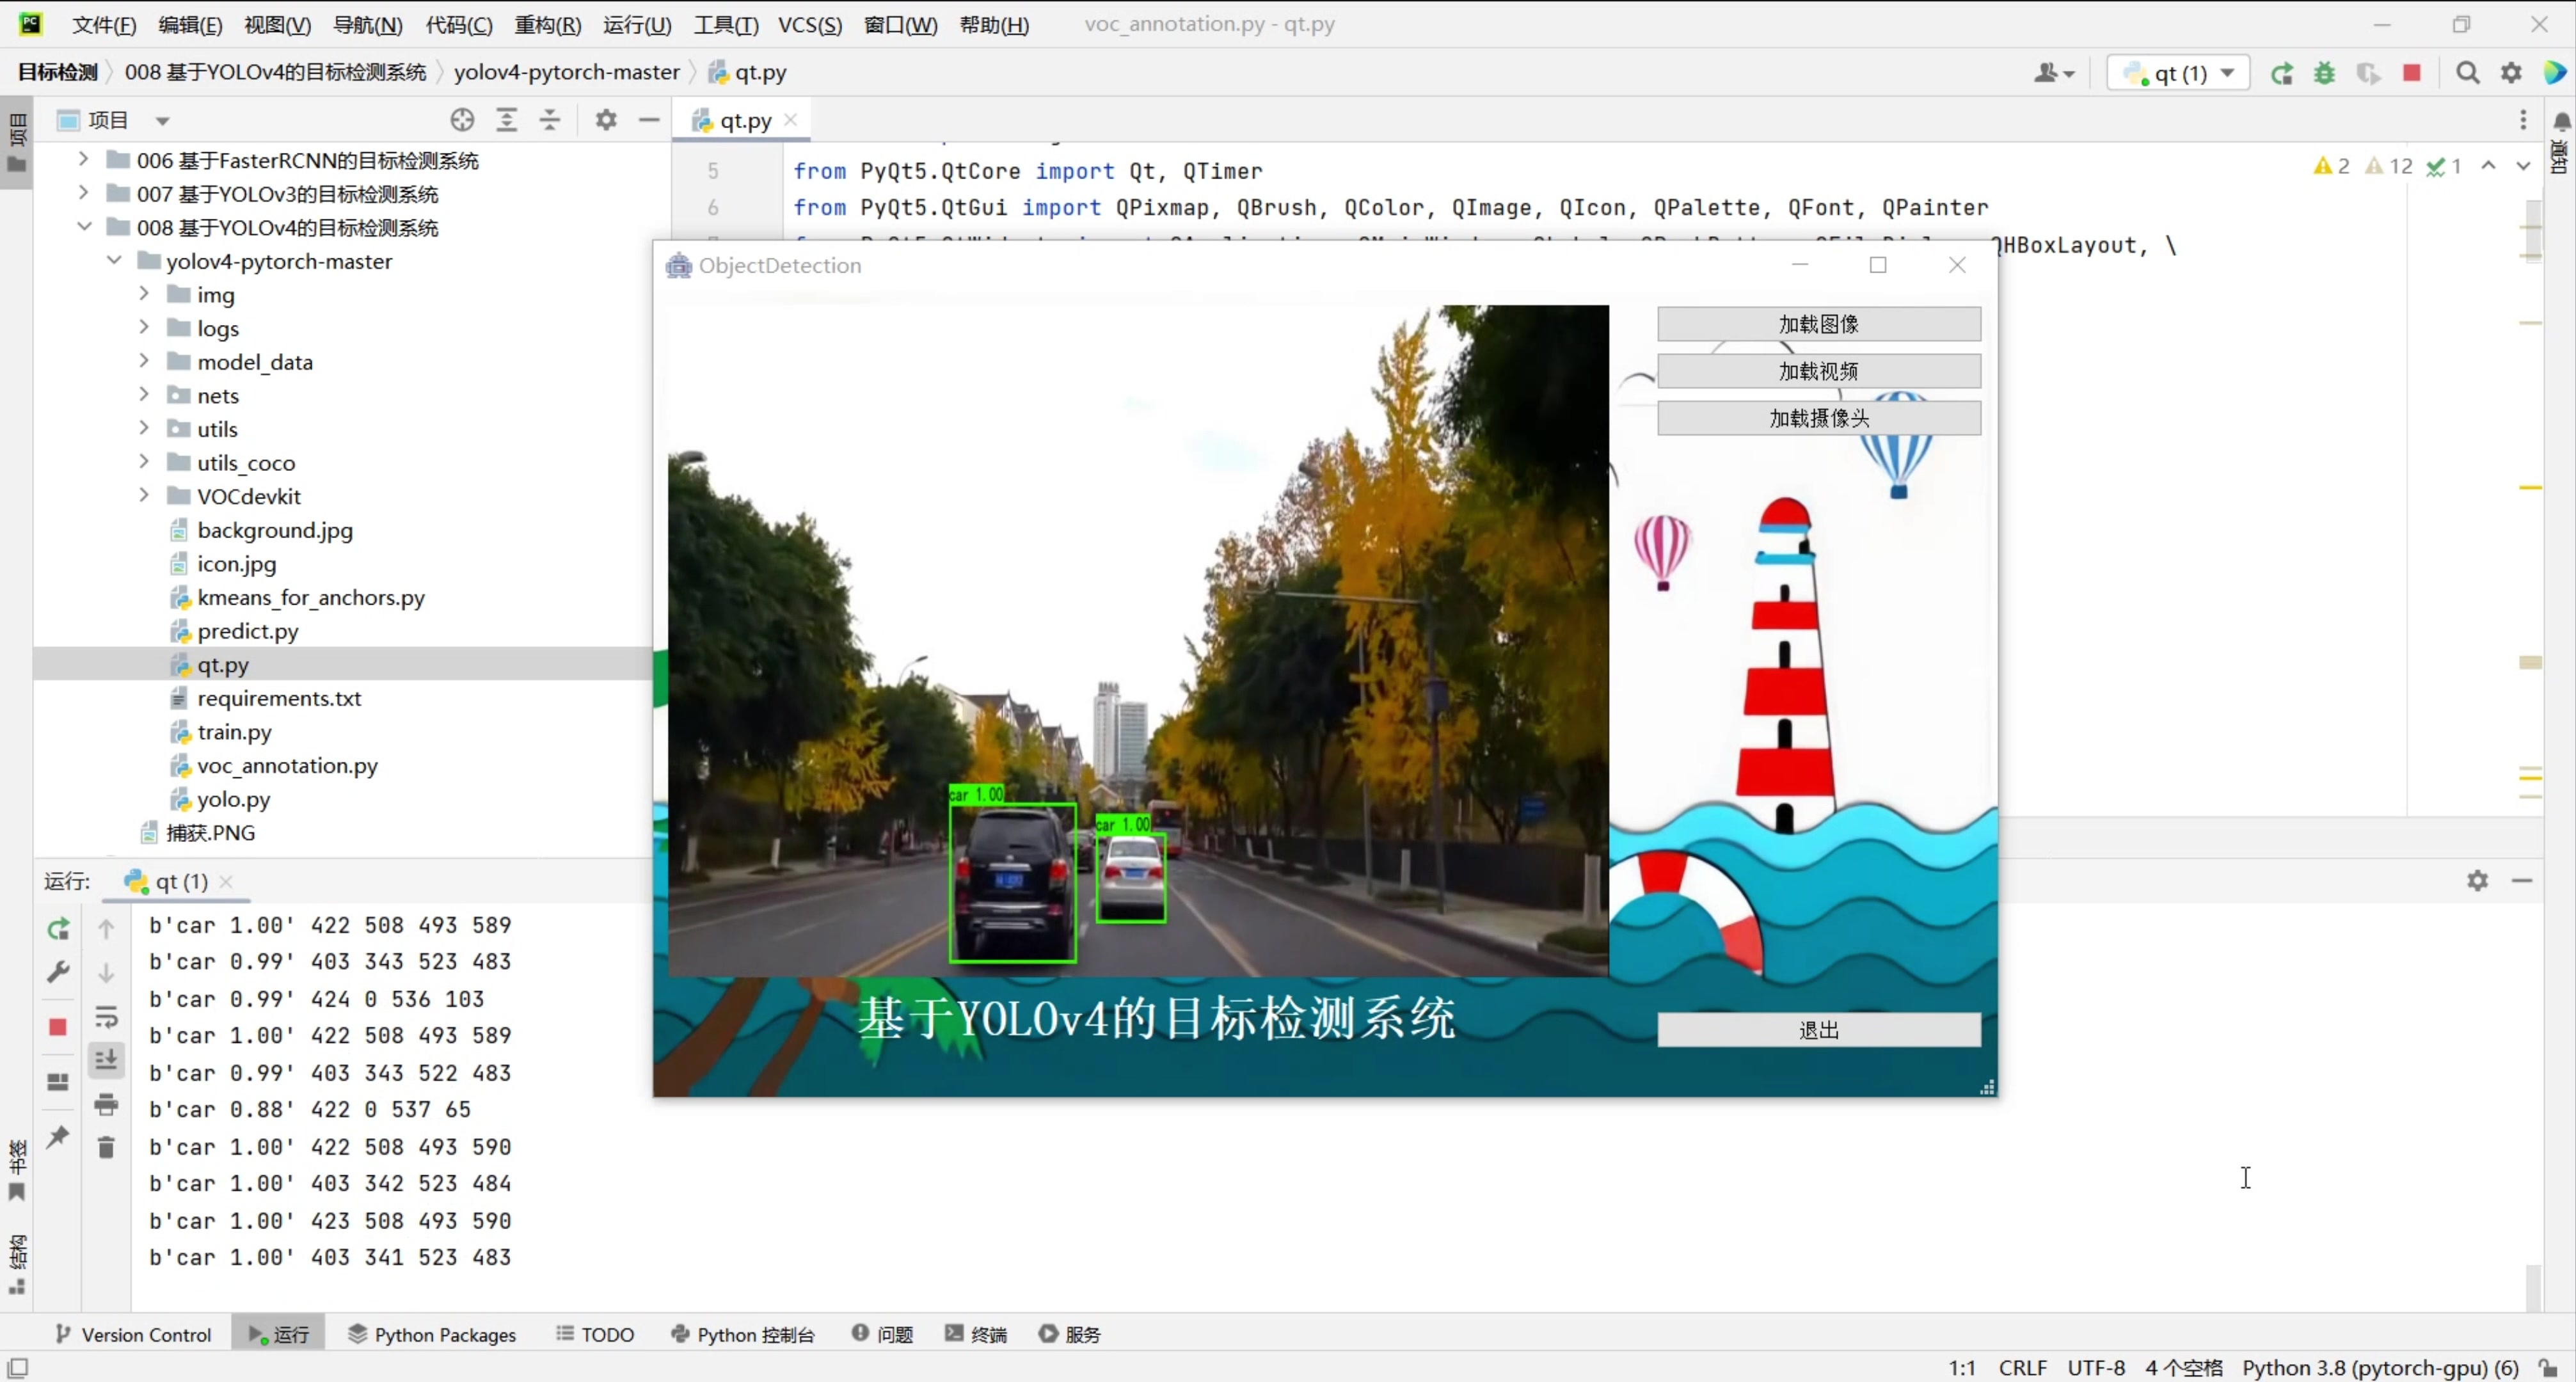Open predict.py in the project tree
The height and width of the screenshot is (1382, 2576).
(248, 631)
